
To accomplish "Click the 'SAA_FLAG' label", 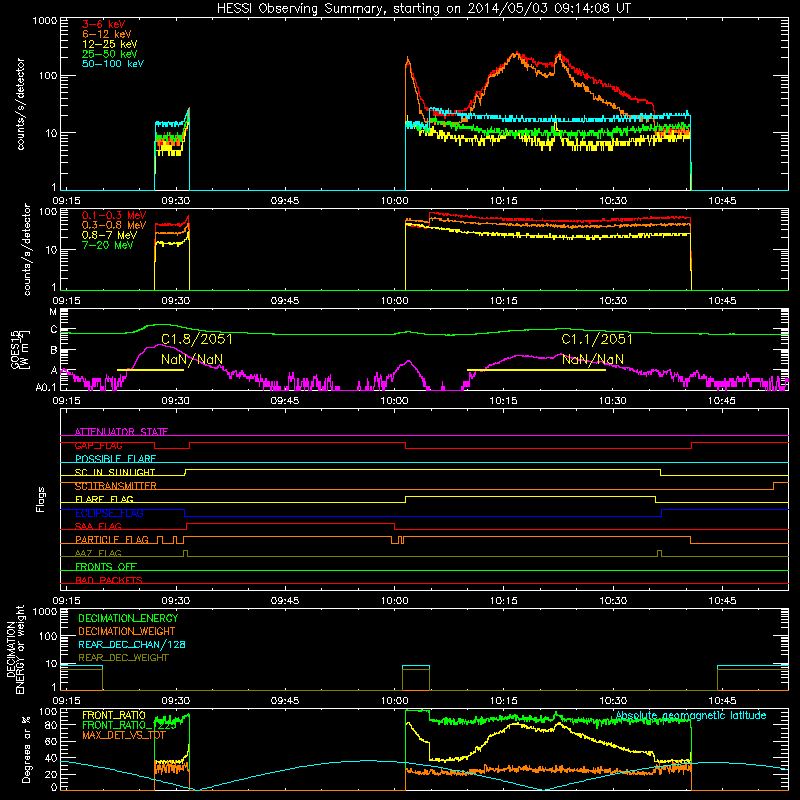I will pos(98,527).
